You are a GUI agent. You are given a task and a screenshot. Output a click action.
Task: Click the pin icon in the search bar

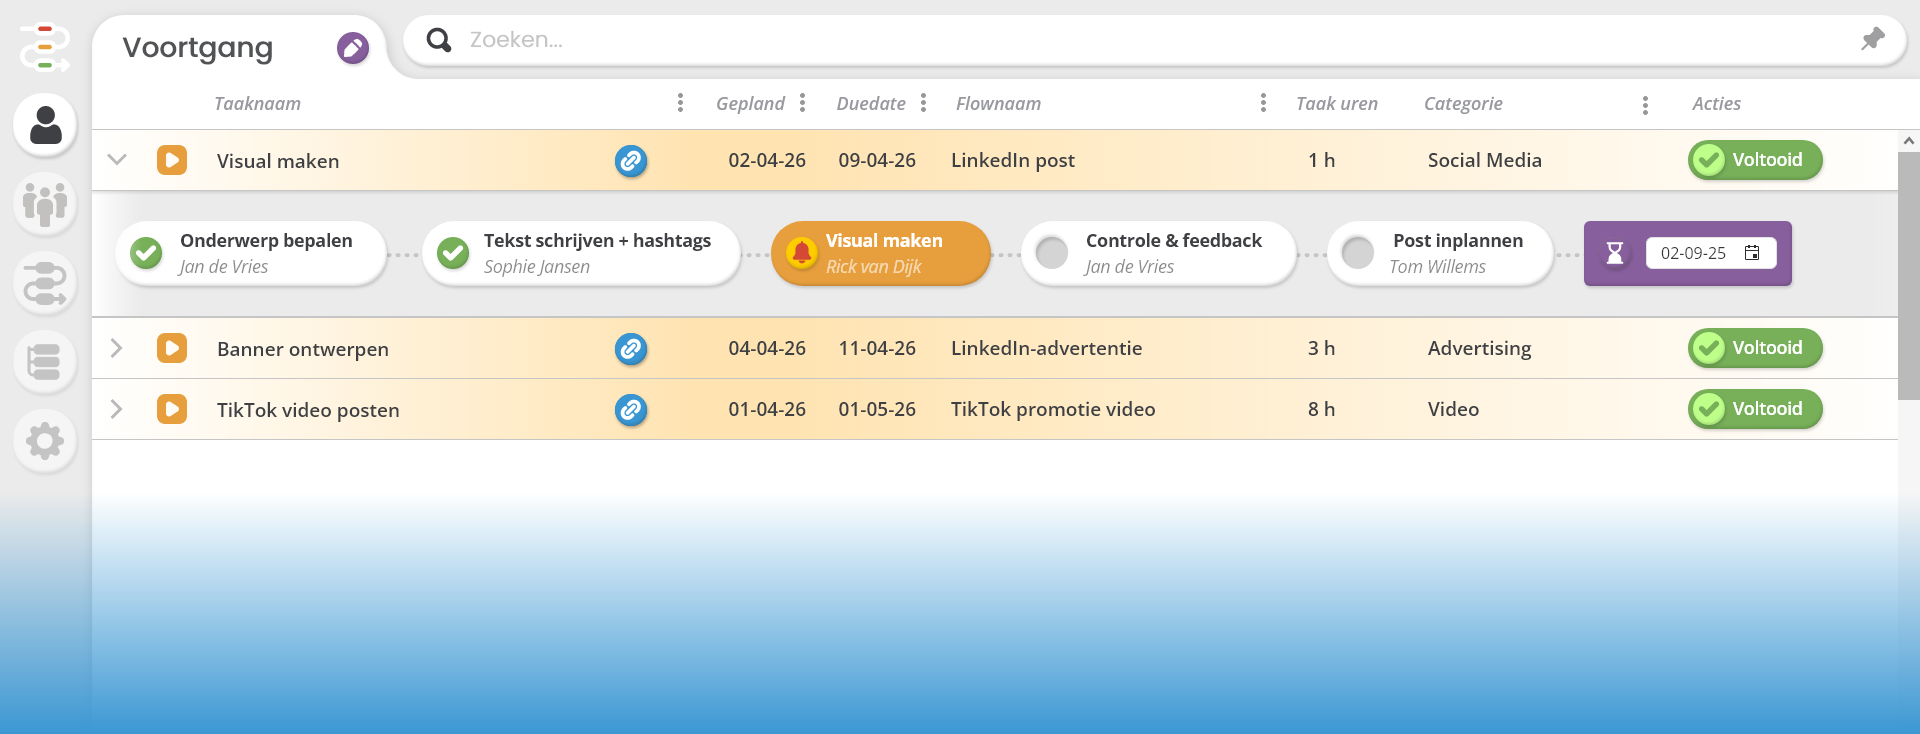tap(1872, 39)
